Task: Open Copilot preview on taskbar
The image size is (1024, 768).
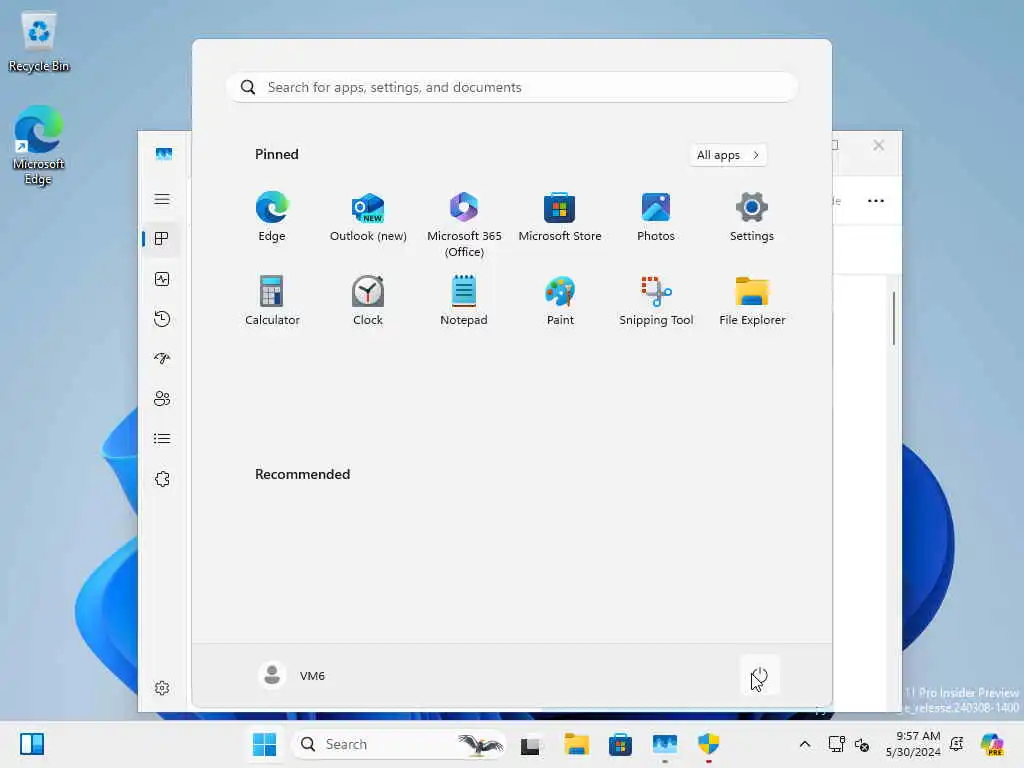Action: click(993, 744)
